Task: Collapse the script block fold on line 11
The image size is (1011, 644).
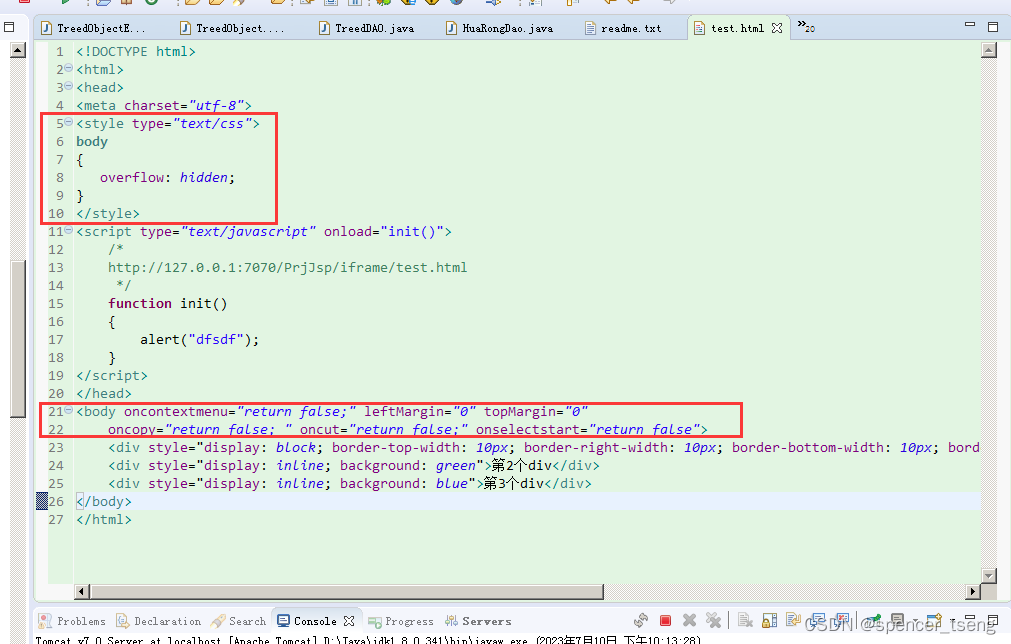Action: pyautogui.click(x=68, y=230)
